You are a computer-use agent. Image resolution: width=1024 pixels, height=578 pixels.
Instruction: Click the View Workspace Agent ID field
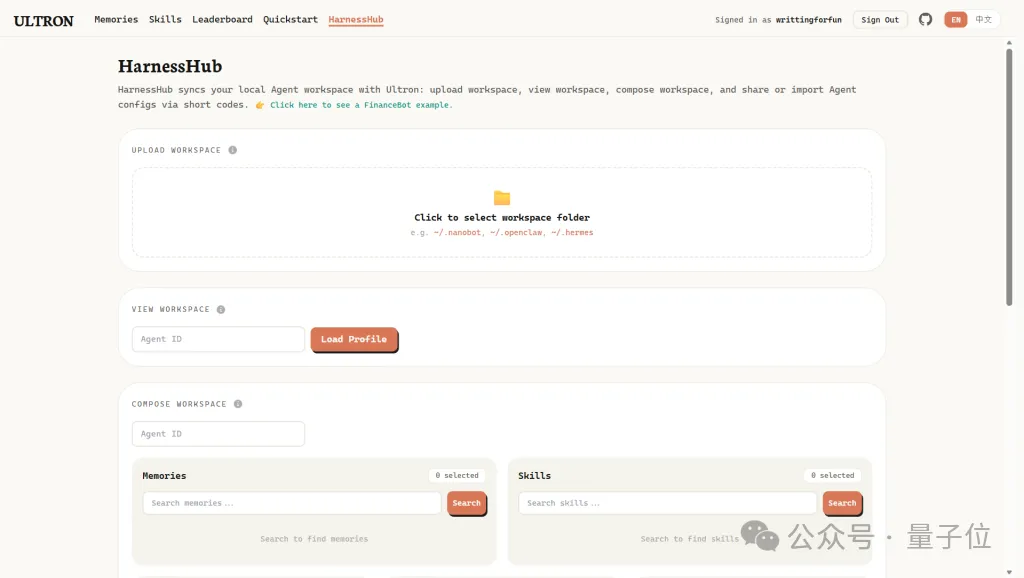tap(218, 340)
